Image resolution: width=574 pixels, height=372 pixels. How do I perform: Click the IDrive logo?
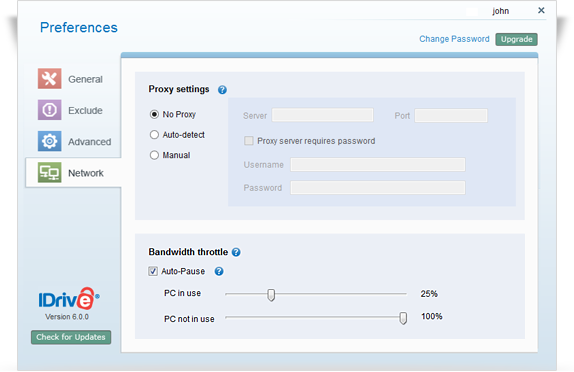(69, 299)
